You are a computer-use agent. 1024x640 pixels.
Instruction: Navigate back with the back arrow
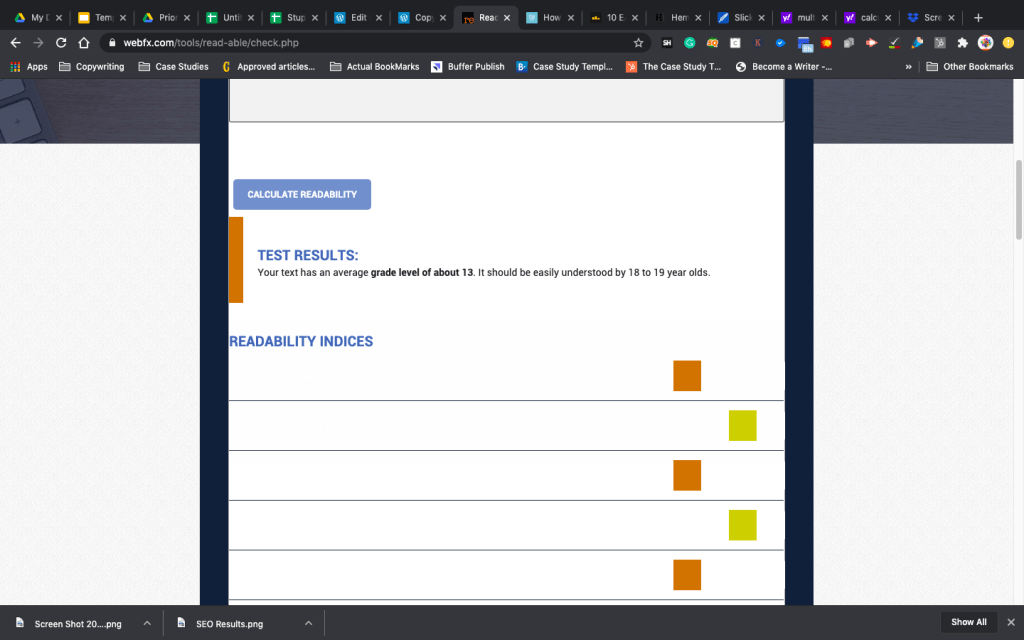(x=15, y=43)
